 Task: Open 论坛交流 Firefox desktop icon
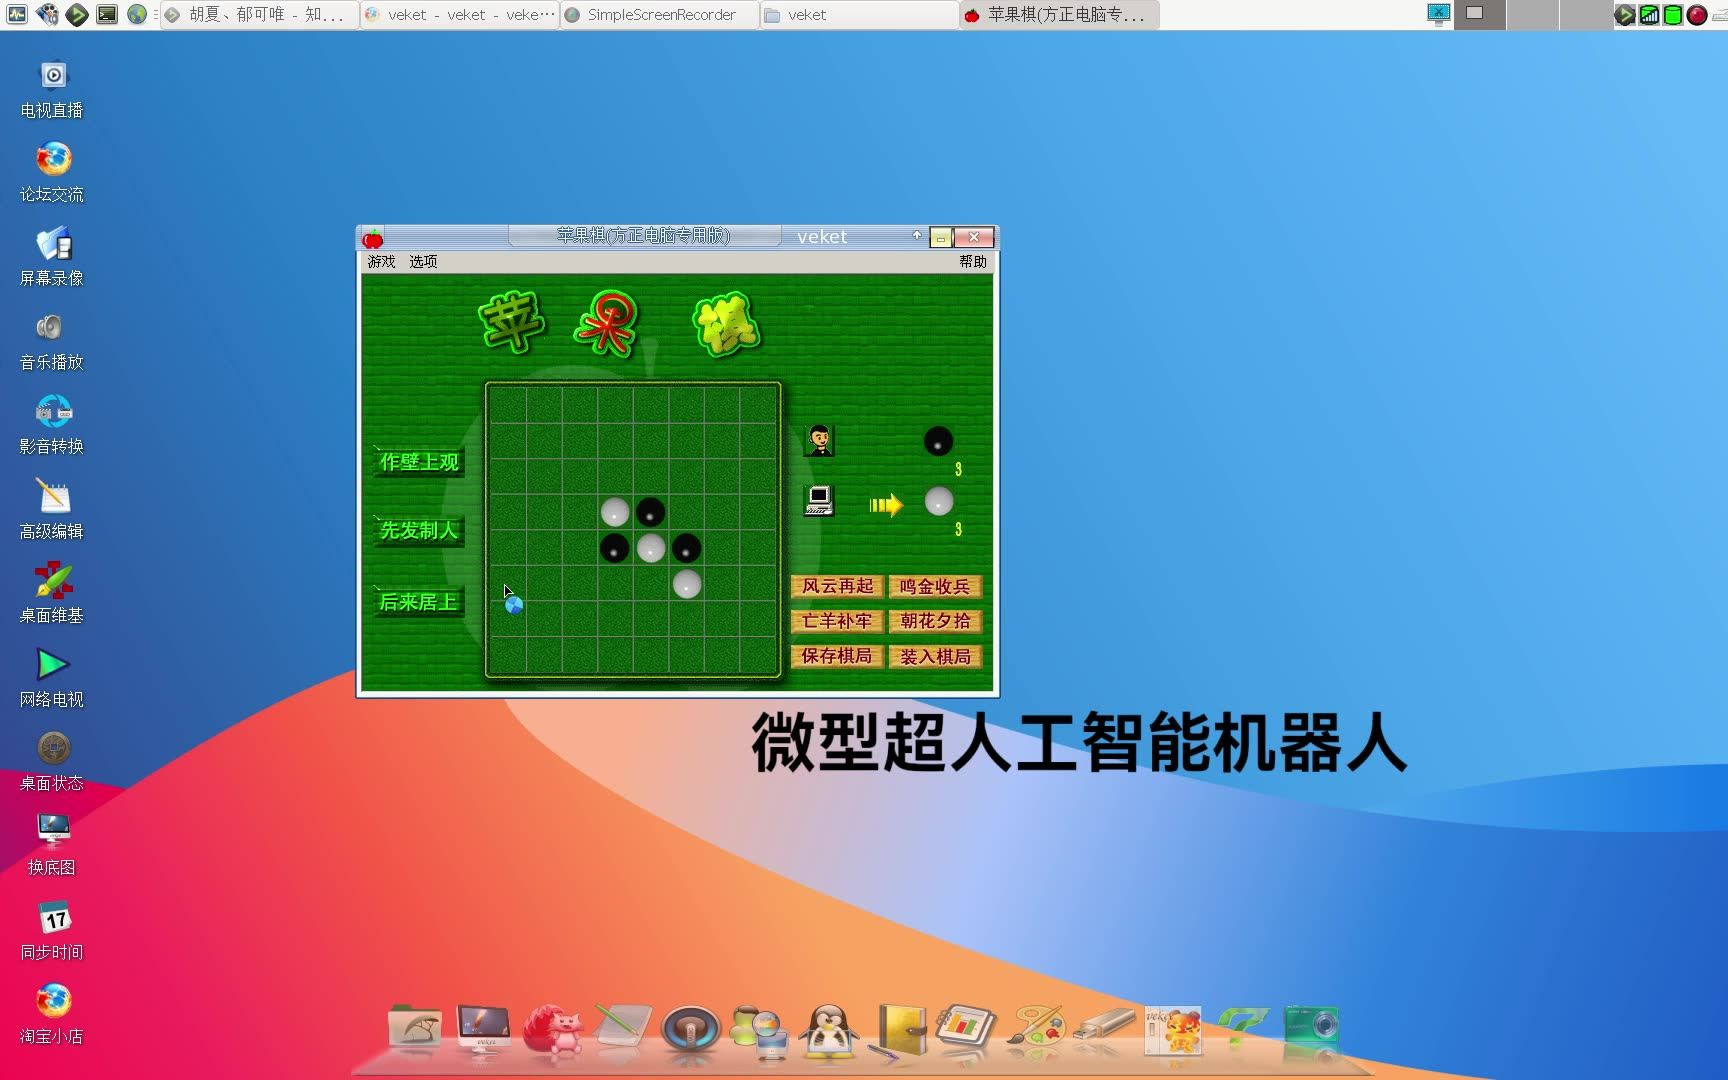pyautogui.click(x=52, y=172)
